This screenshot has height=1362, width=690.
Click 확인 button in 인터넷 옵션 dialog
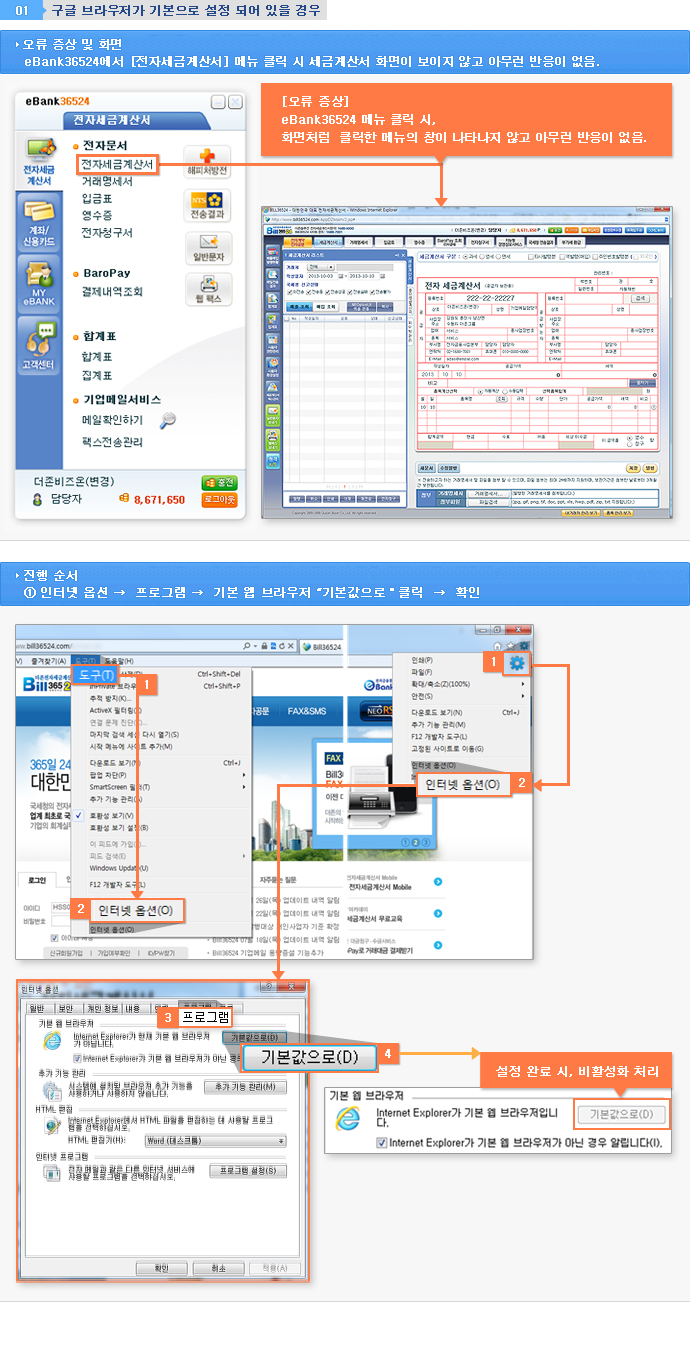pyautogui.click(x=162, y=1267)
